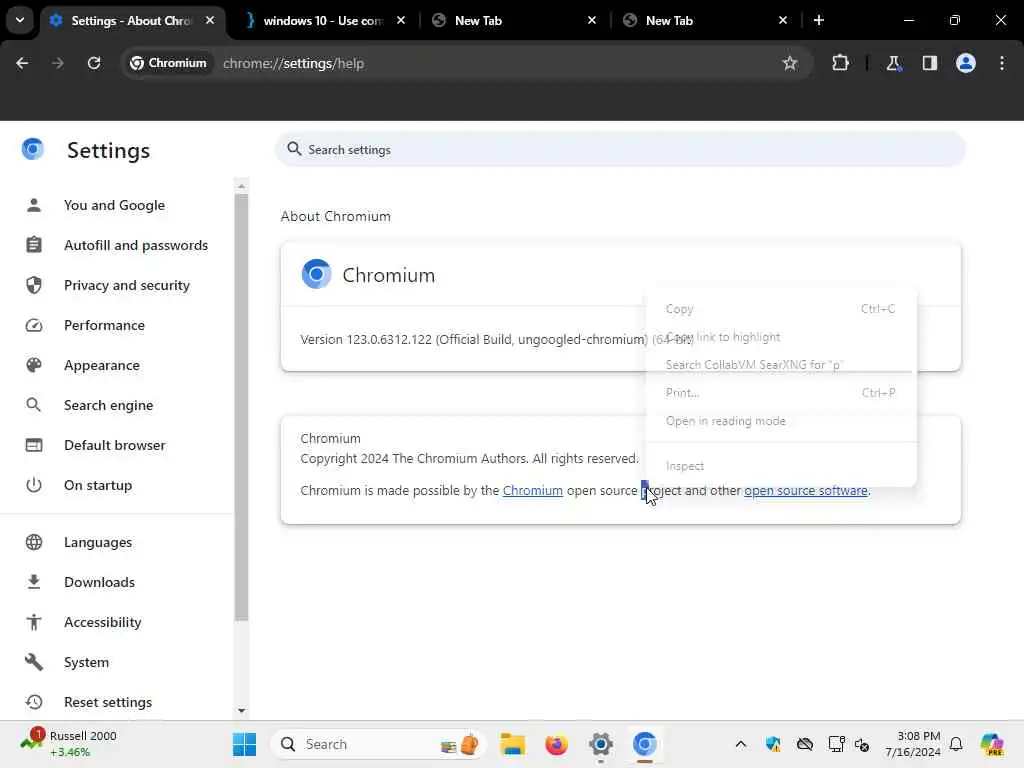Screen dimensions: 1024x768
Task: Choose Print... in the context menu
Action: [x=780, y=392]
